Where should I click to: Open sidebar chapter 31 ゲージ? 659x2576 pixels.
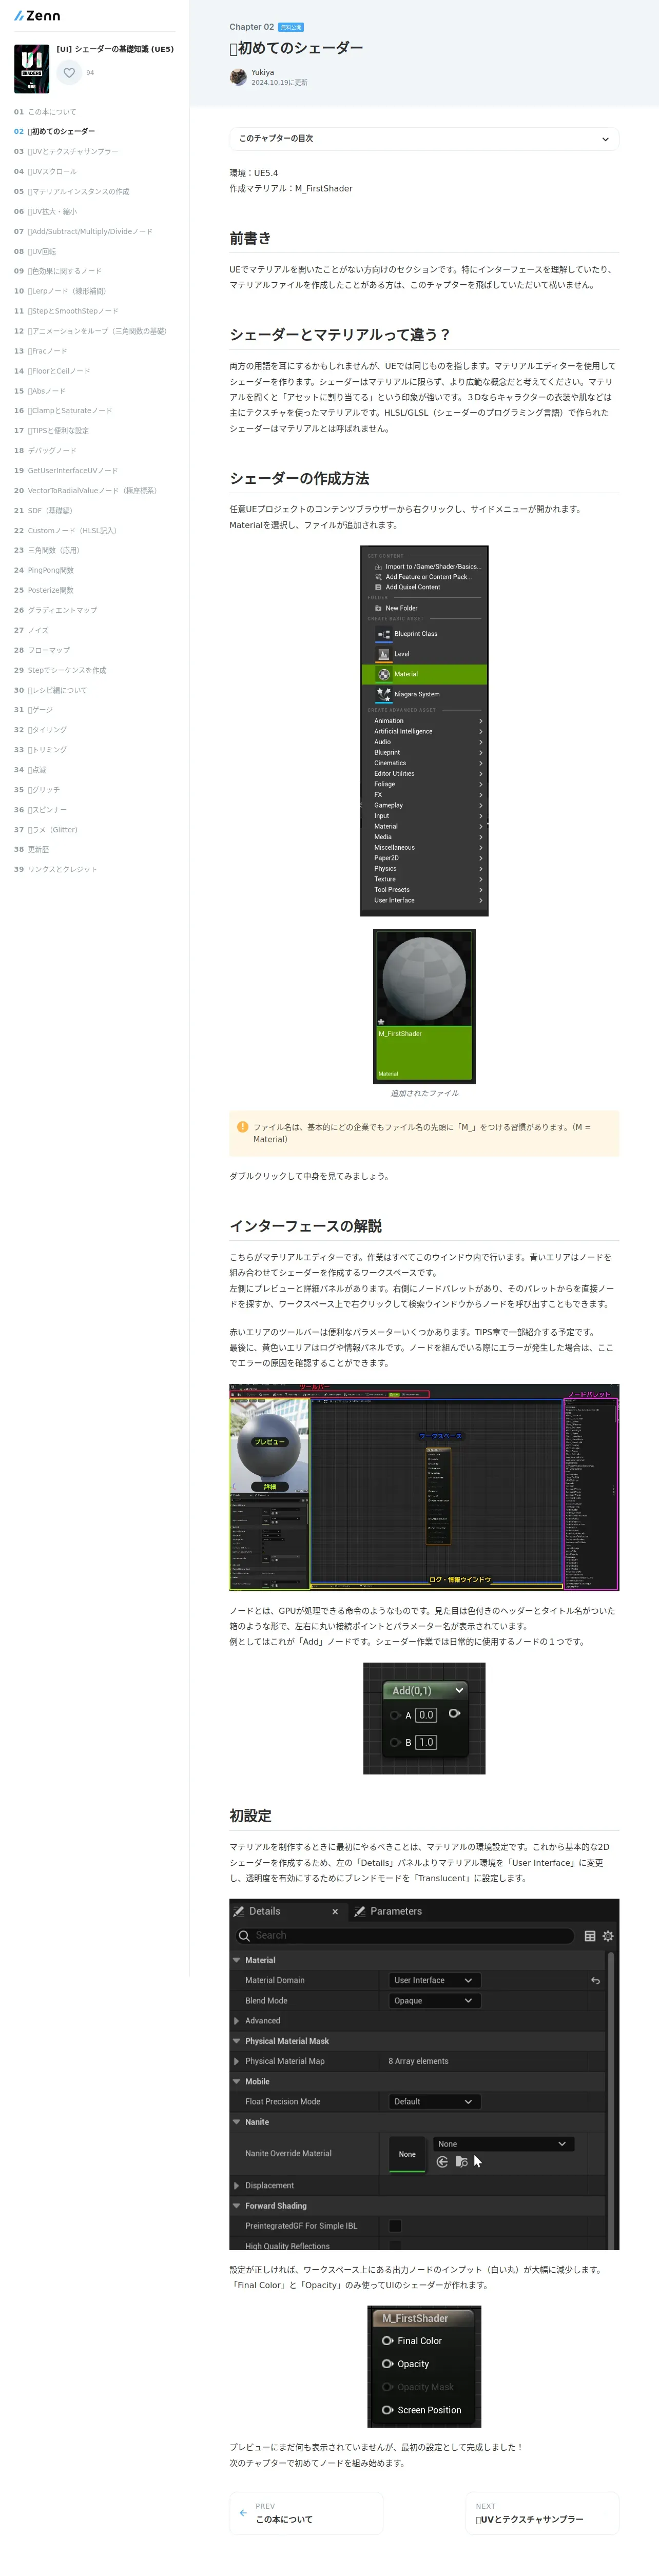pyautogui.click(x=34, y=710)
